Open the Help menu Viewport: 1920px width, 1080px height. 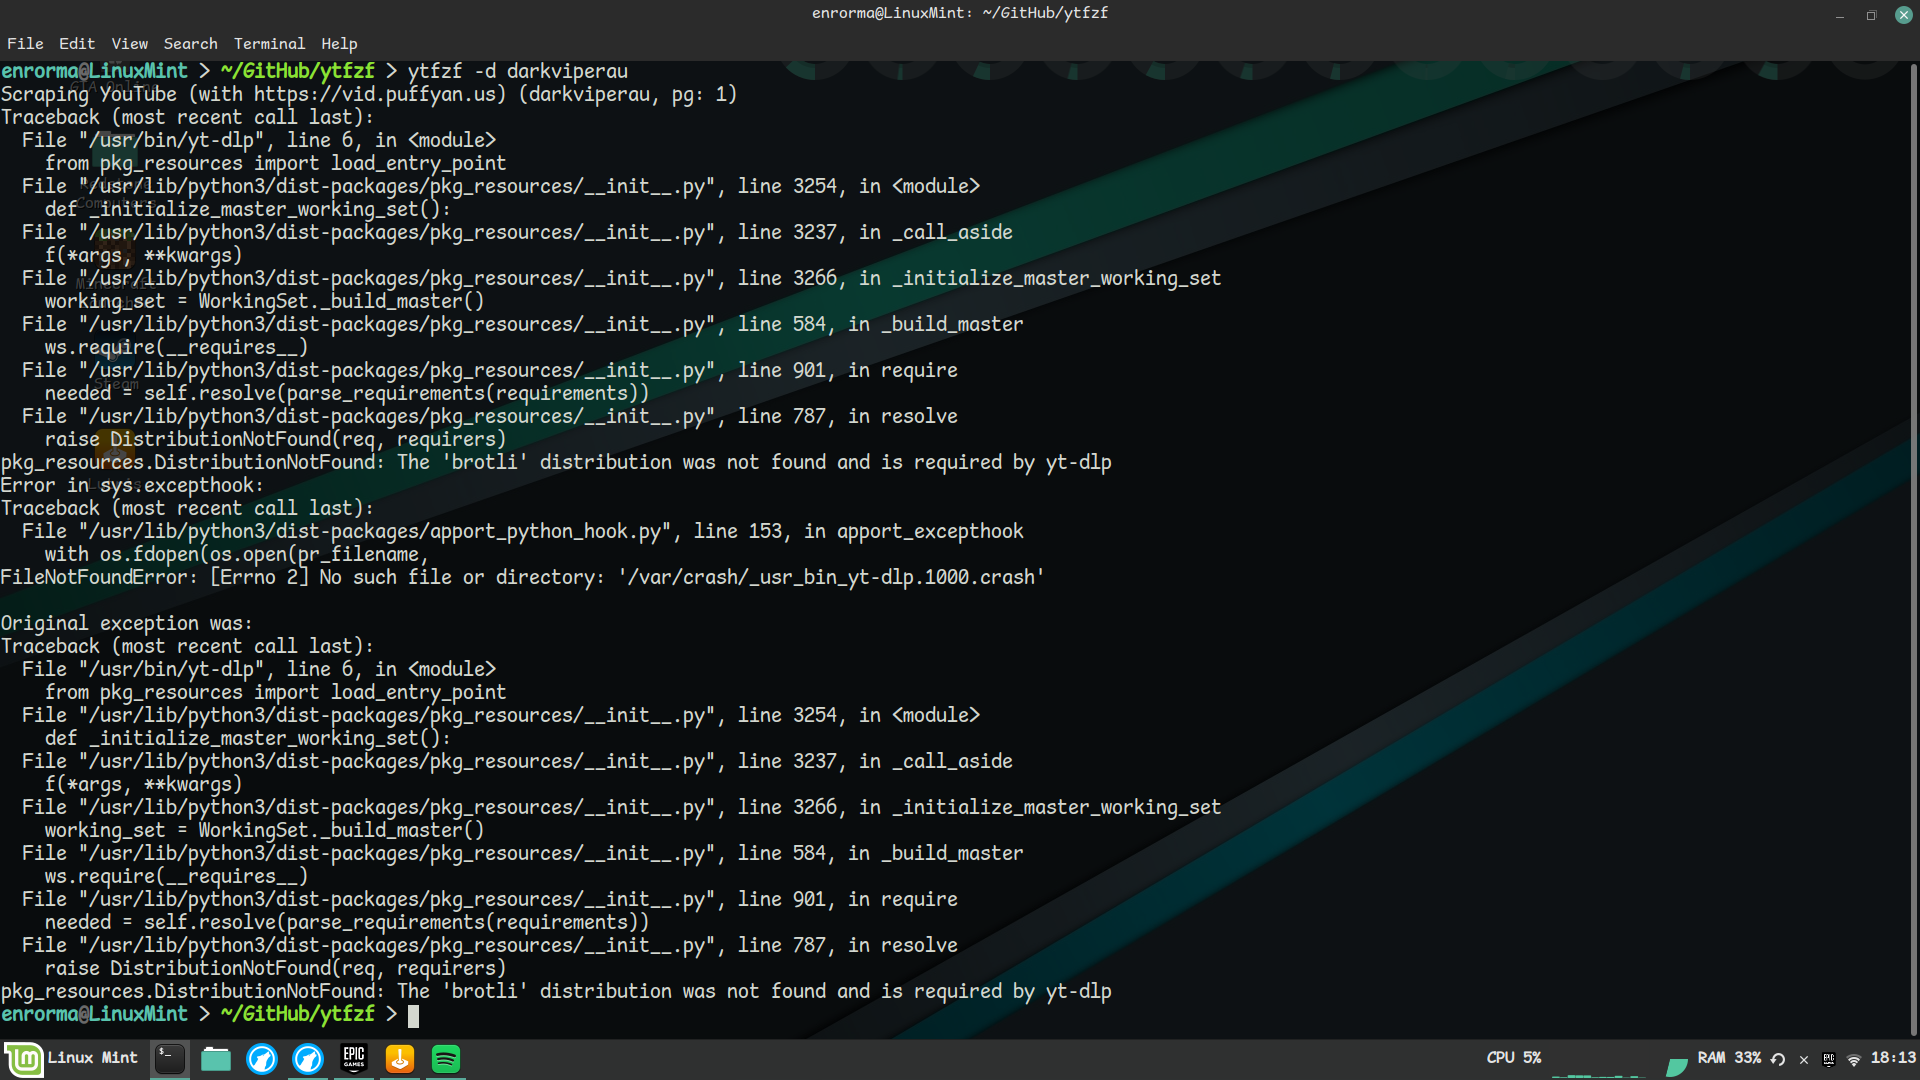pyautogui.click(x=339, y=44)
